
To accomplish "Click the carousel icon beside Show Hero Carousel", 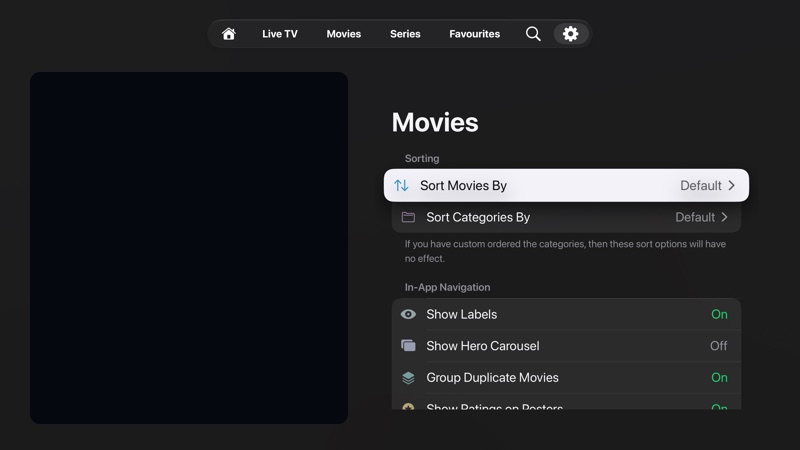I will point(408,346).
